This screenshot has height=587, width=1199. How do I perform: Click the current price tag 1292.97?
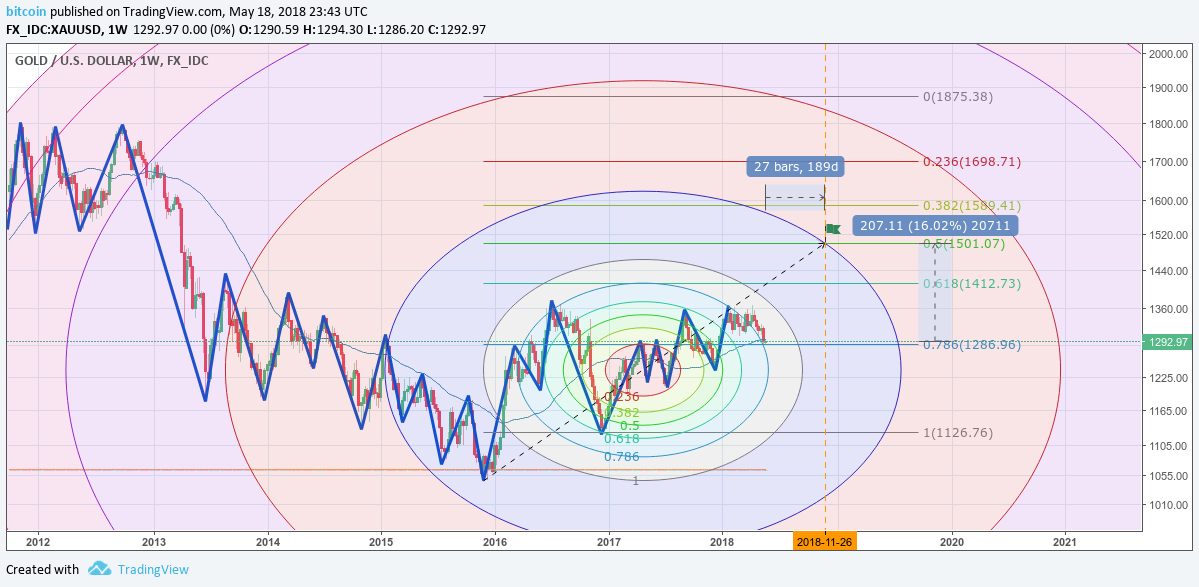pos(1165,342)
